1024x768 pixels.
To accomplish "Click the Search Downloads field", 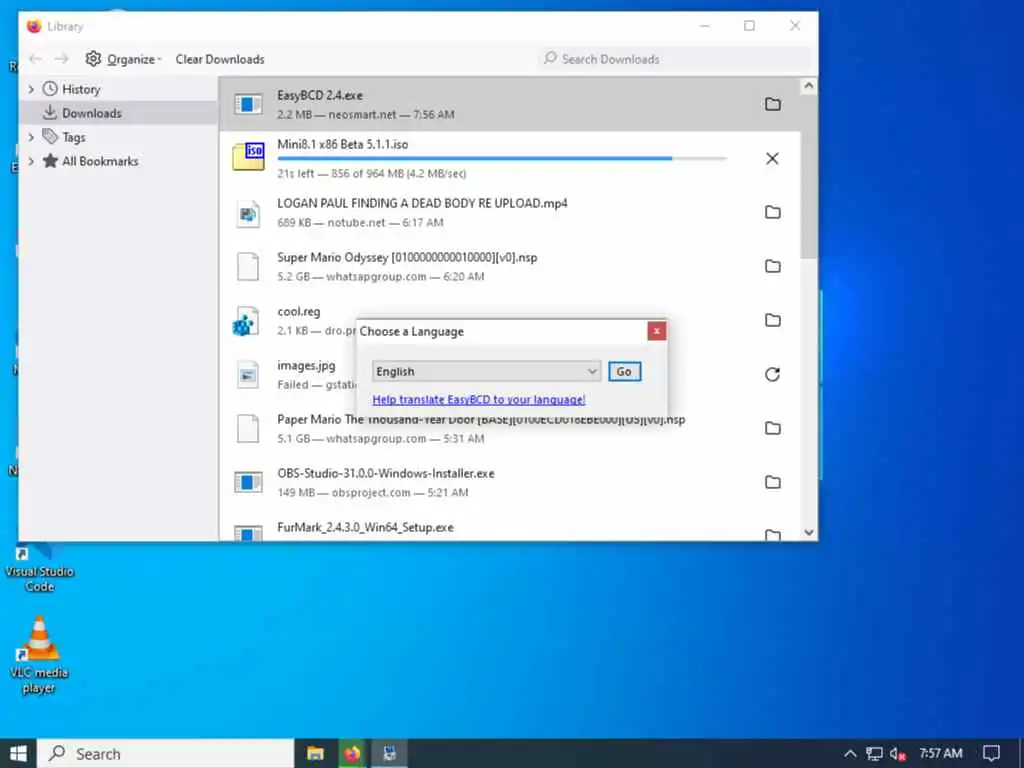I will (x=674, y=59).
